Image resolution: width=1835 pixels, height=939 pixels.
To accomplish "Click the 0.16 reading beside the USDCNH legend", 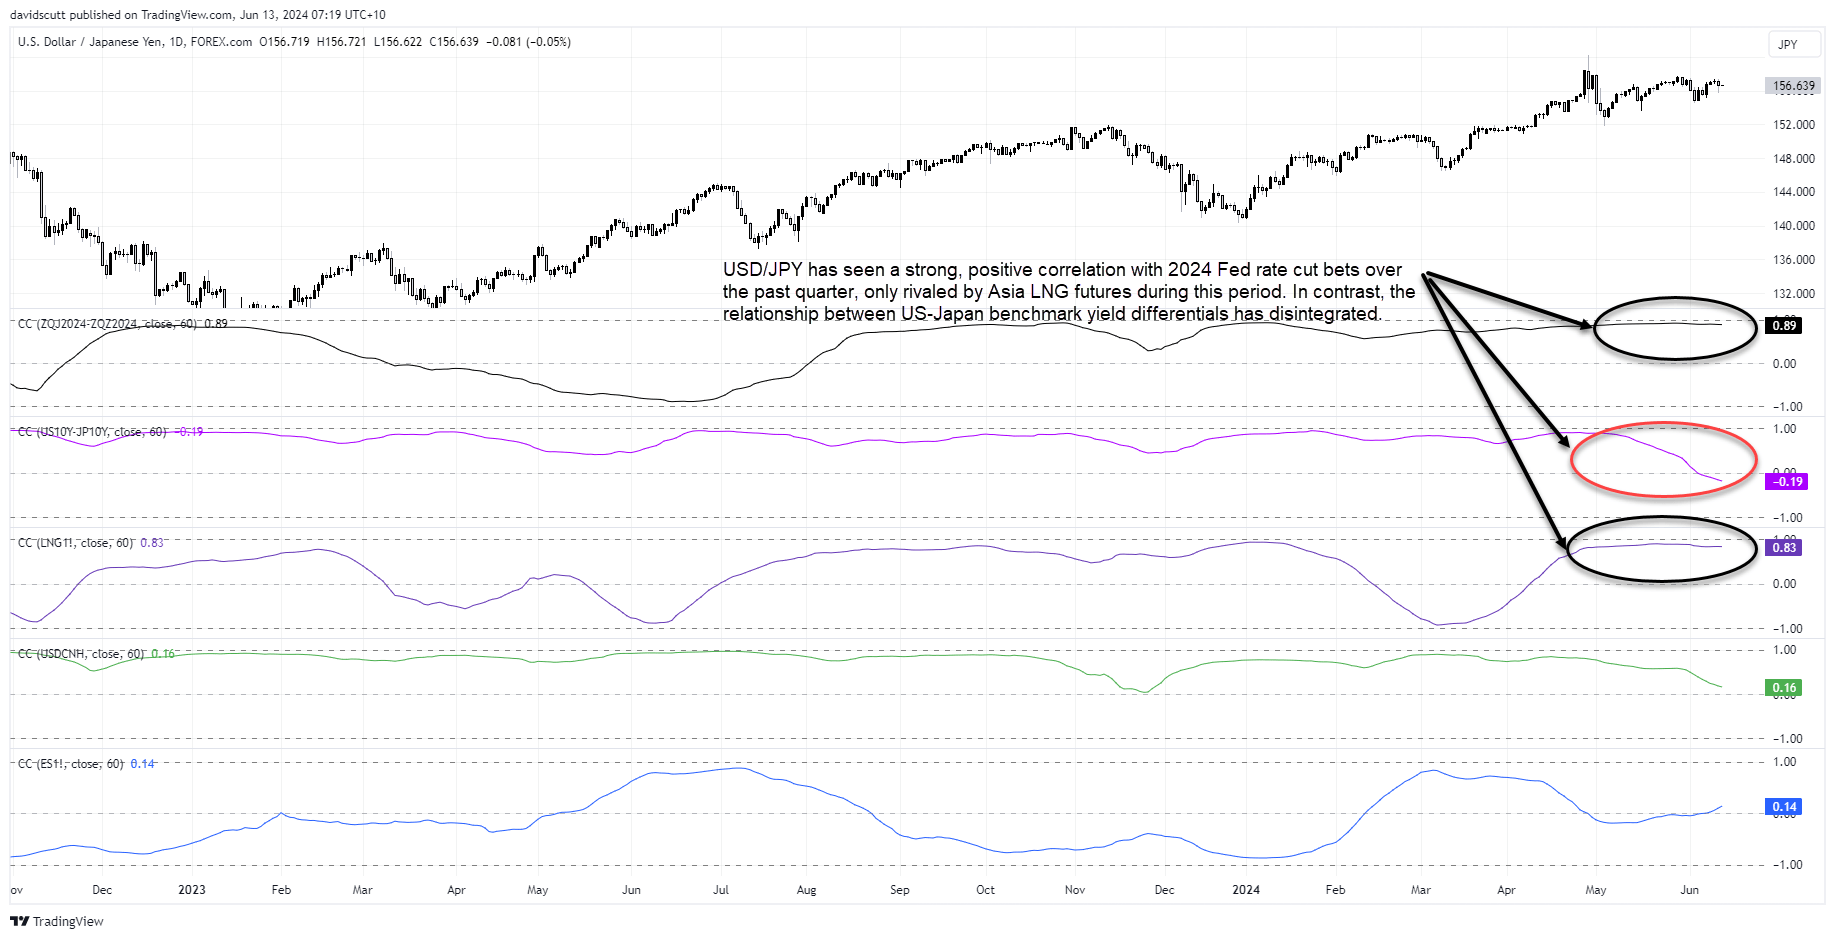I will (x=163, y=654).
